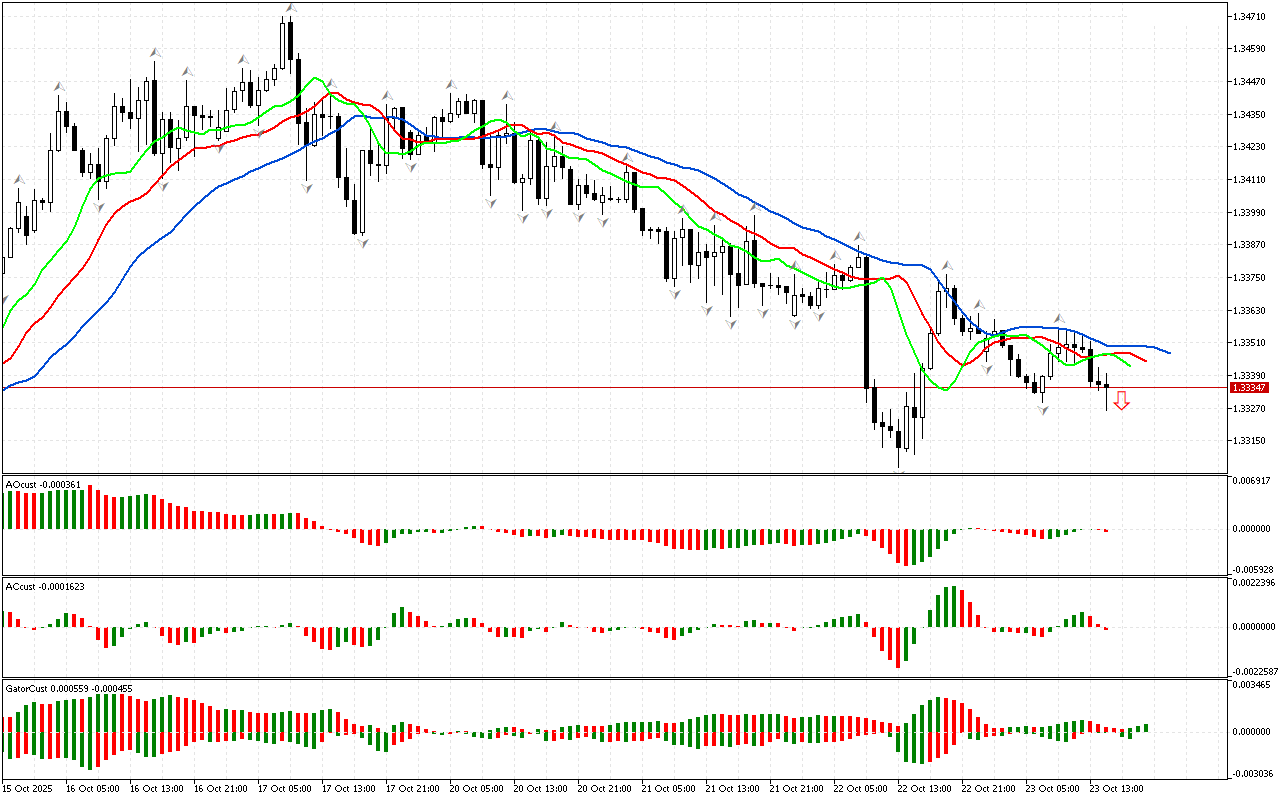Image resolution: width=1280 pixels, height=800 pixels.
Task: Click the 15 Oct 2025 date label
Action: click(x=29, y=788)
